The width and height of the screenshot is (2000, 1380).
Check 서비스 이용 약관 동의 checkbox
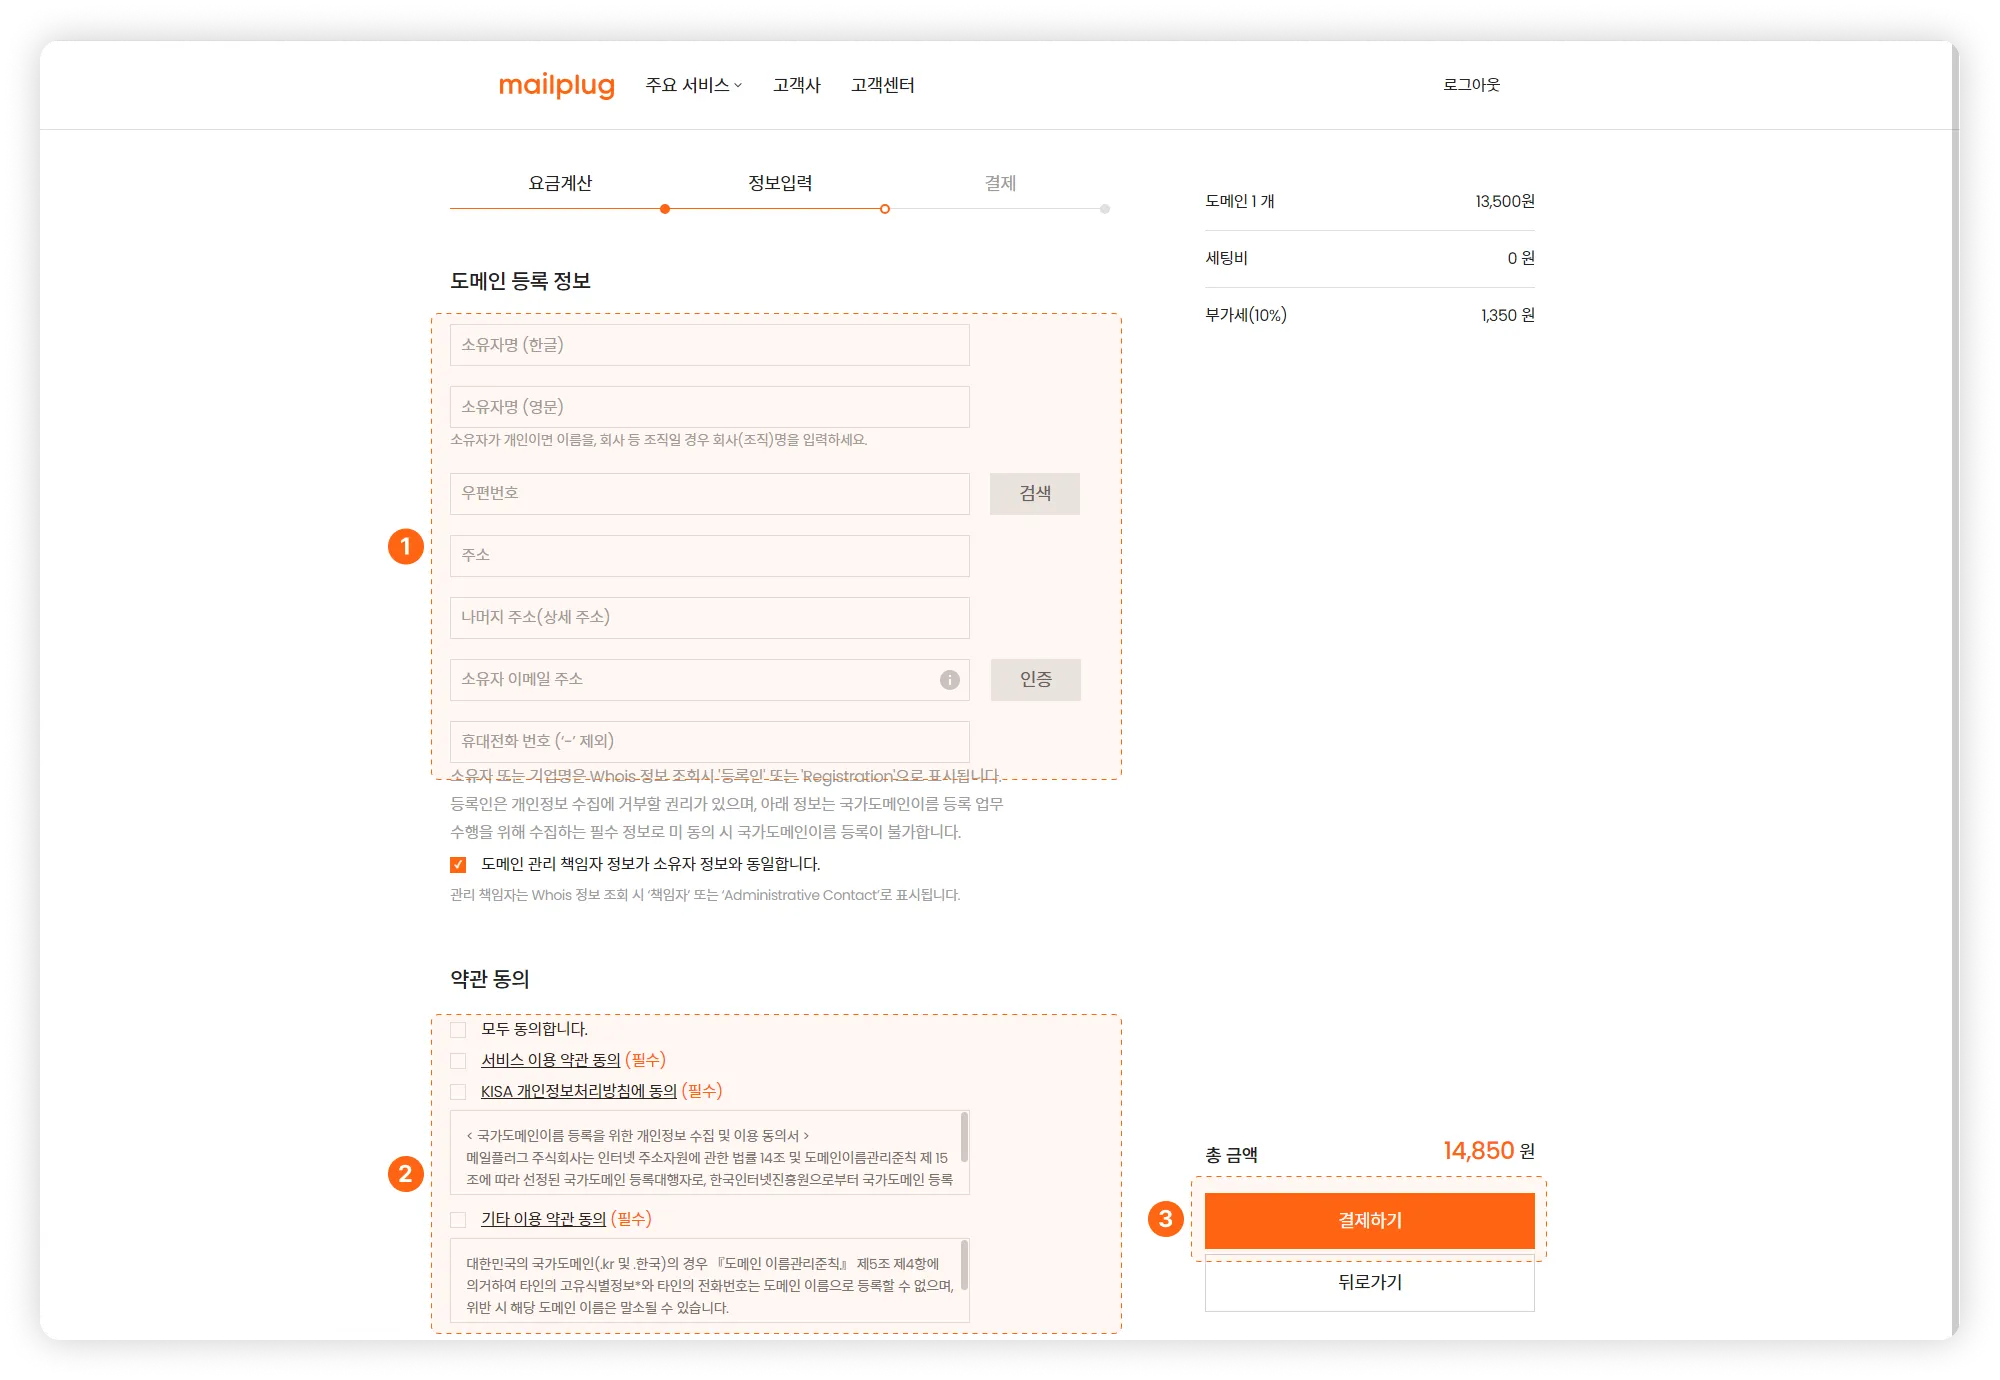click(x=458, y=1061)
